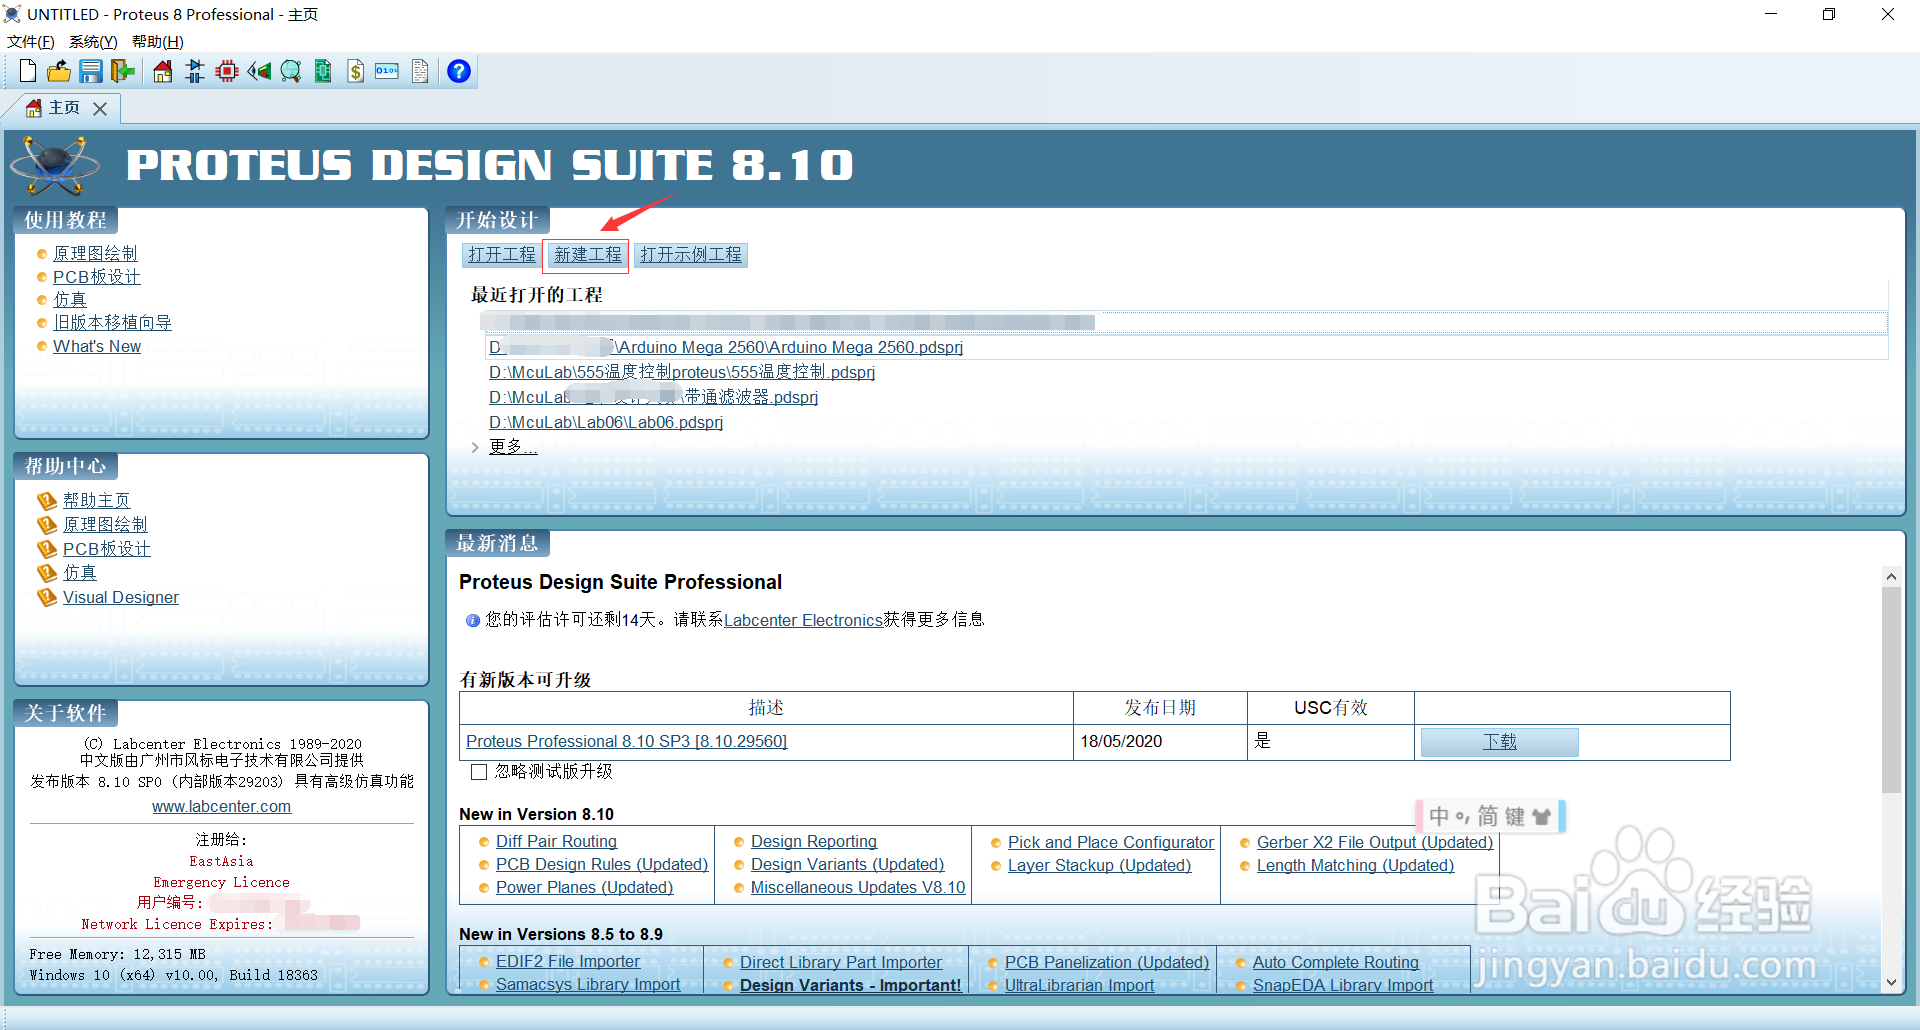Open the 系统(Y) menu
The height and width of the screenshot is (1030, 1920).
click(92, 41)
